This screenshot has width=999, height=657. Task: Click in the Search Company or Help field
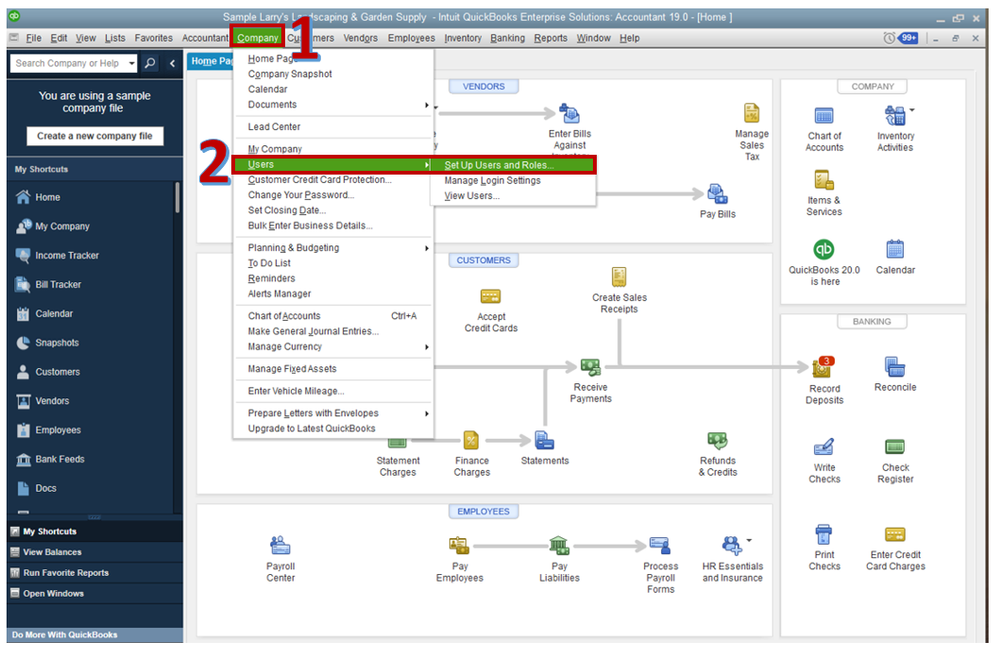[69, 63]
